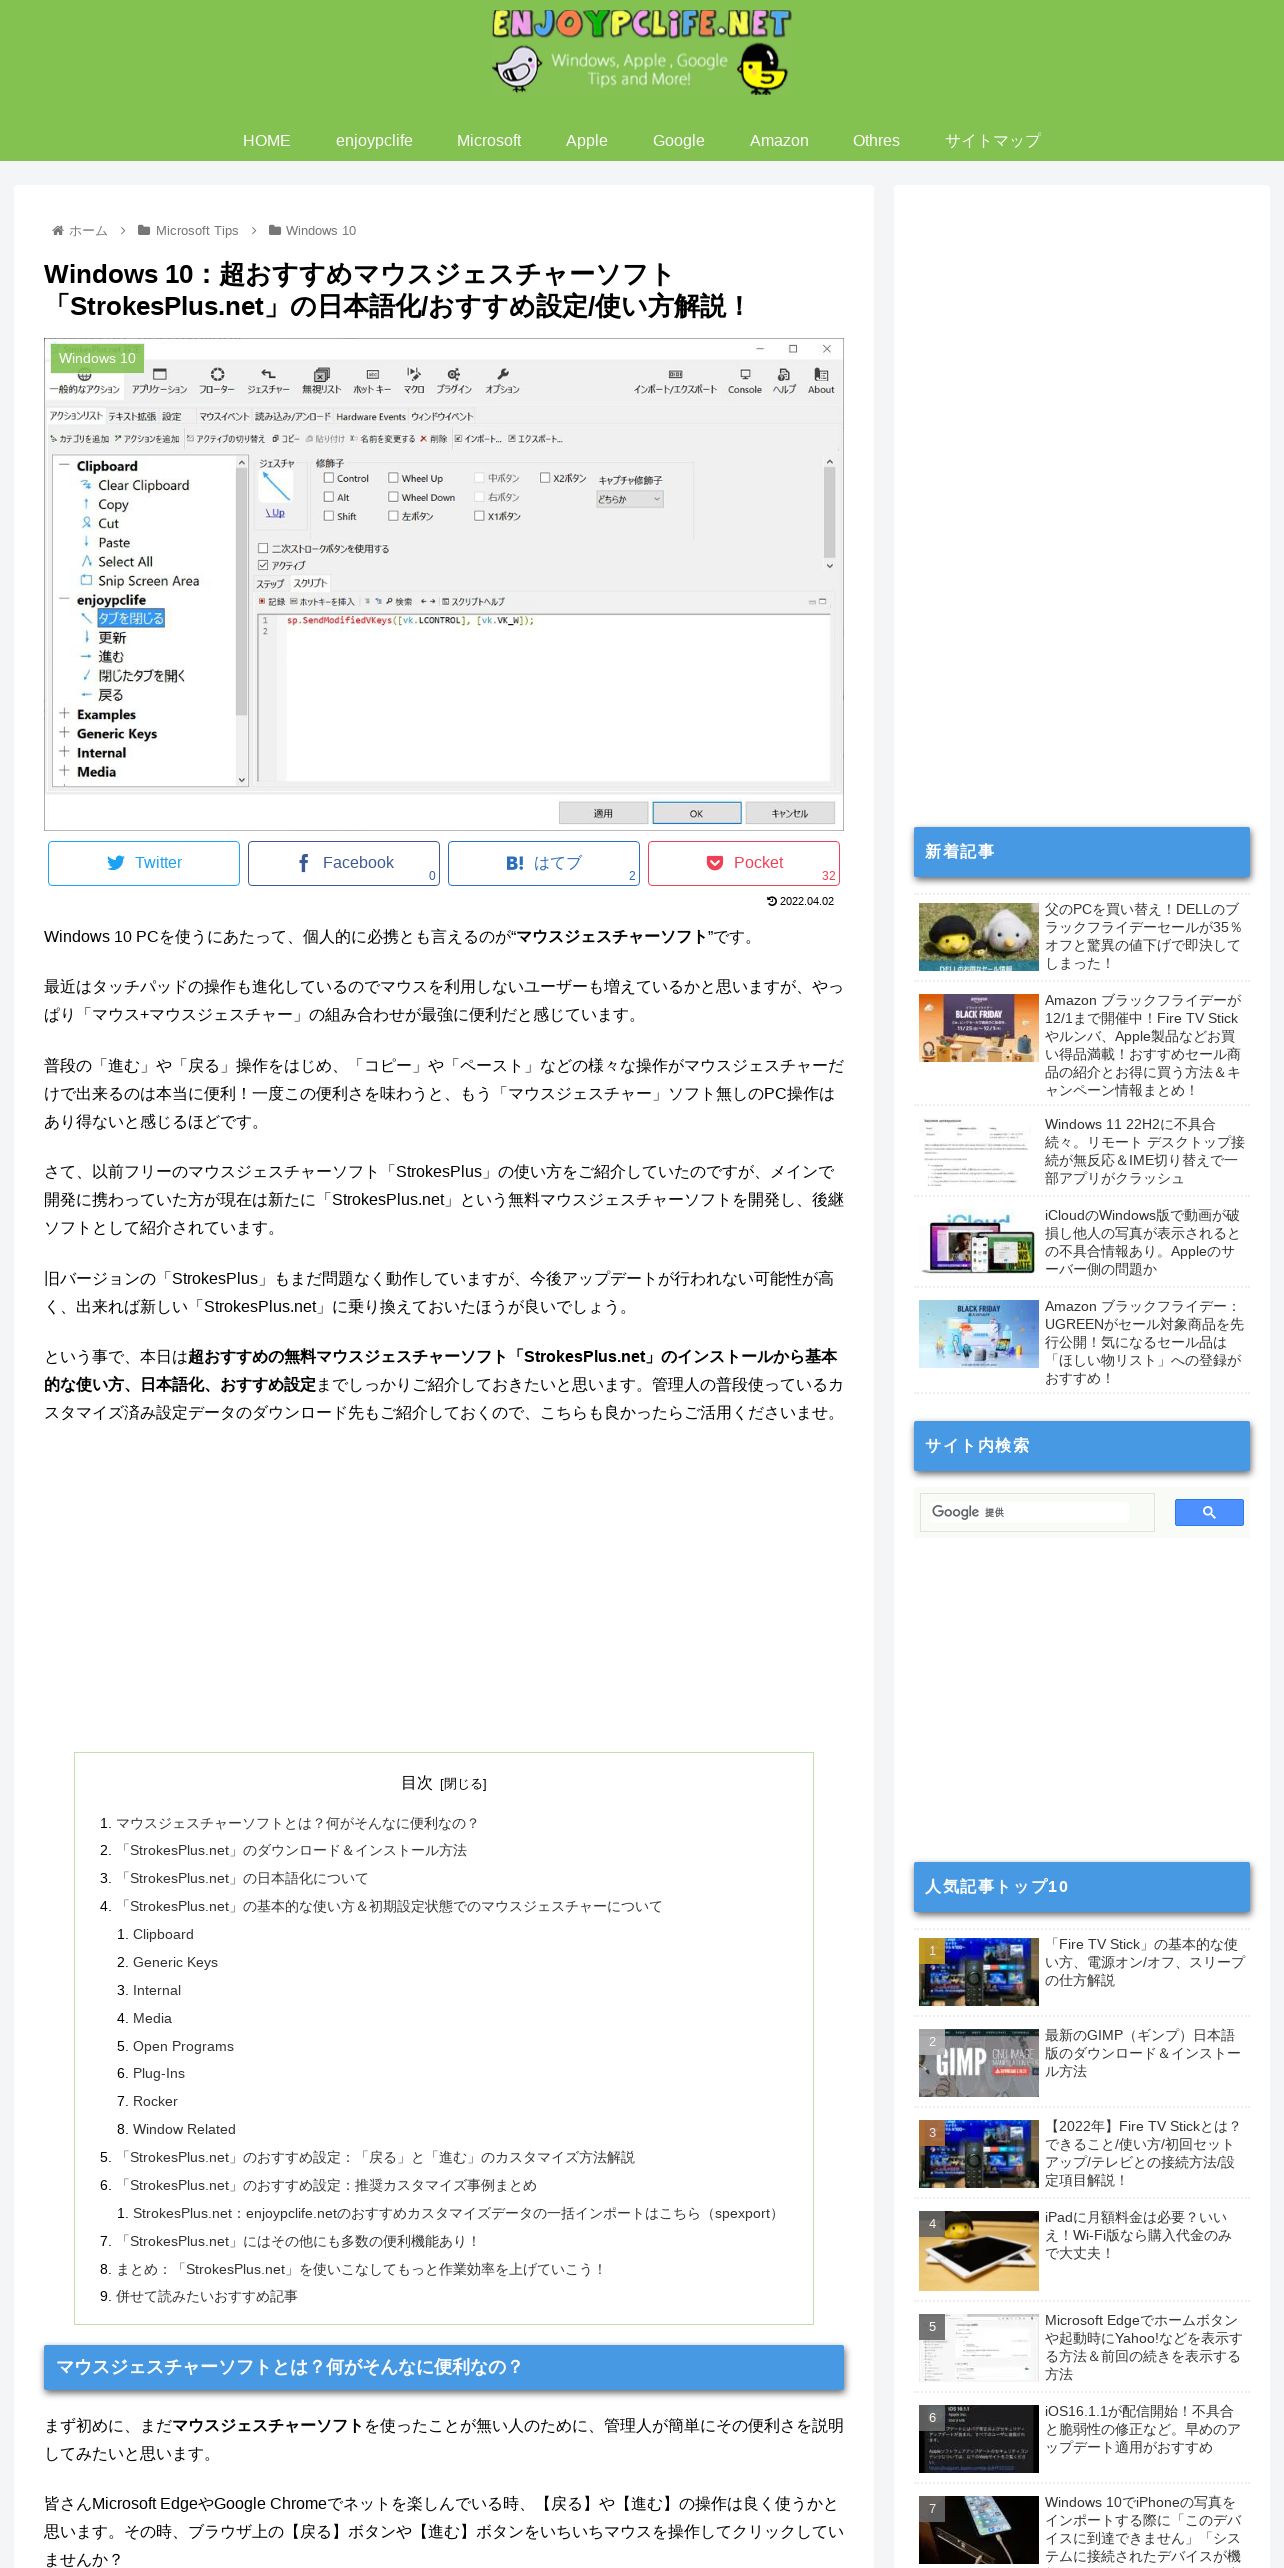Jump to Internal in contents

157,1990
